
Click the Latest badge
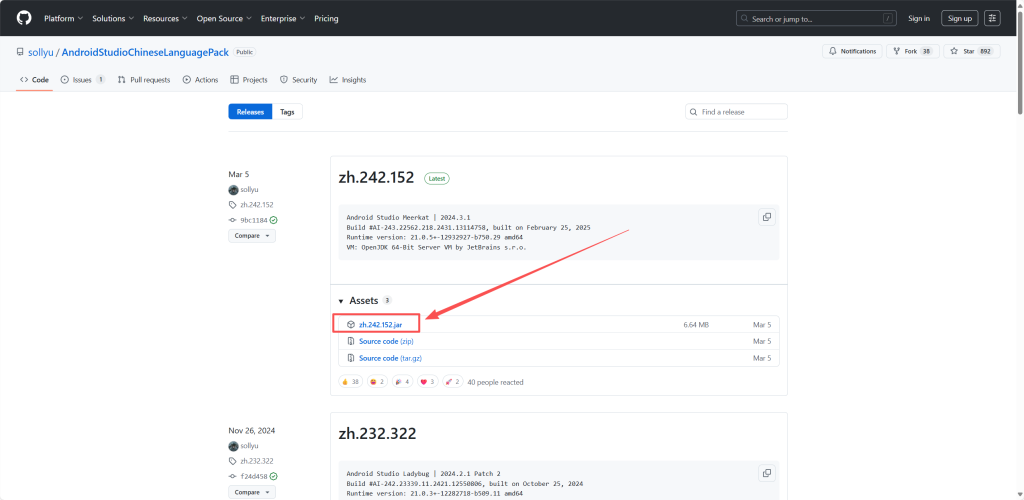(437, 178)
